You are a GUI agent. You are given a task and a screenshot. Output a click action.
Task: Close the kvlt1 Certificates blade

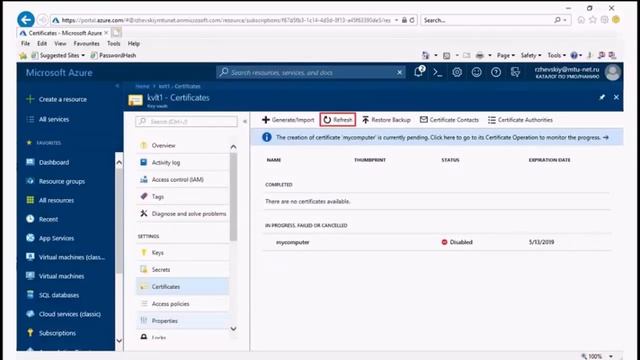click(x=616, y=97)
